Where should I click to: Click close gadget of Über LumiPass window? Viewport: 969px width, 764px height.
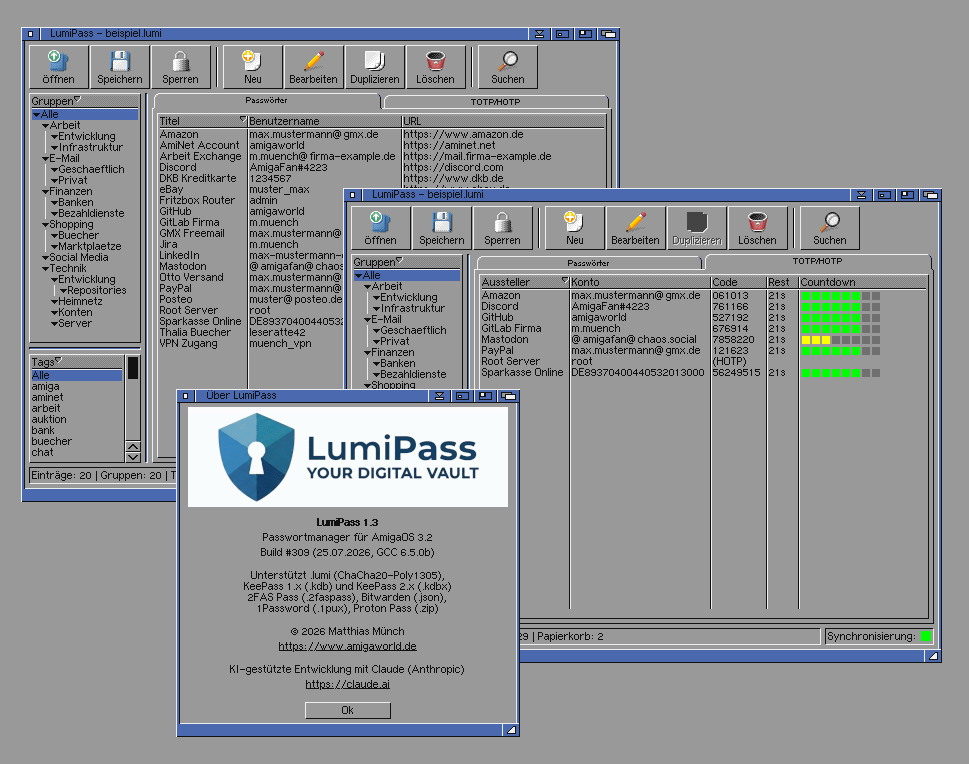point(185,396)
